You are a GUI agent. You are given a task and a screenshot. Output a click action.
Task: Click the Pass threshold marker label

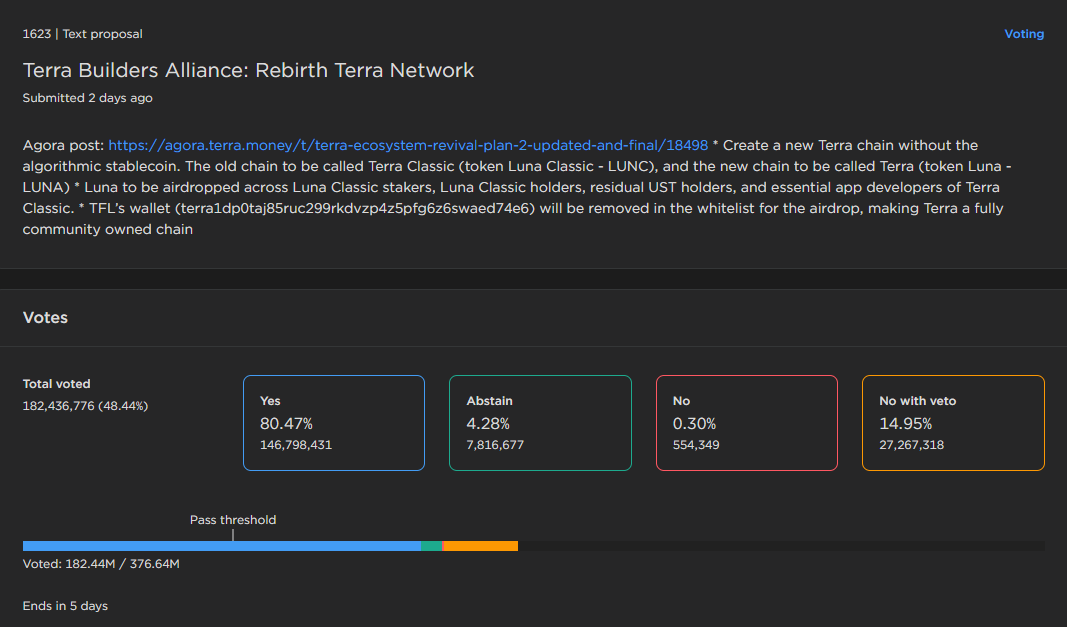point(233,520)
